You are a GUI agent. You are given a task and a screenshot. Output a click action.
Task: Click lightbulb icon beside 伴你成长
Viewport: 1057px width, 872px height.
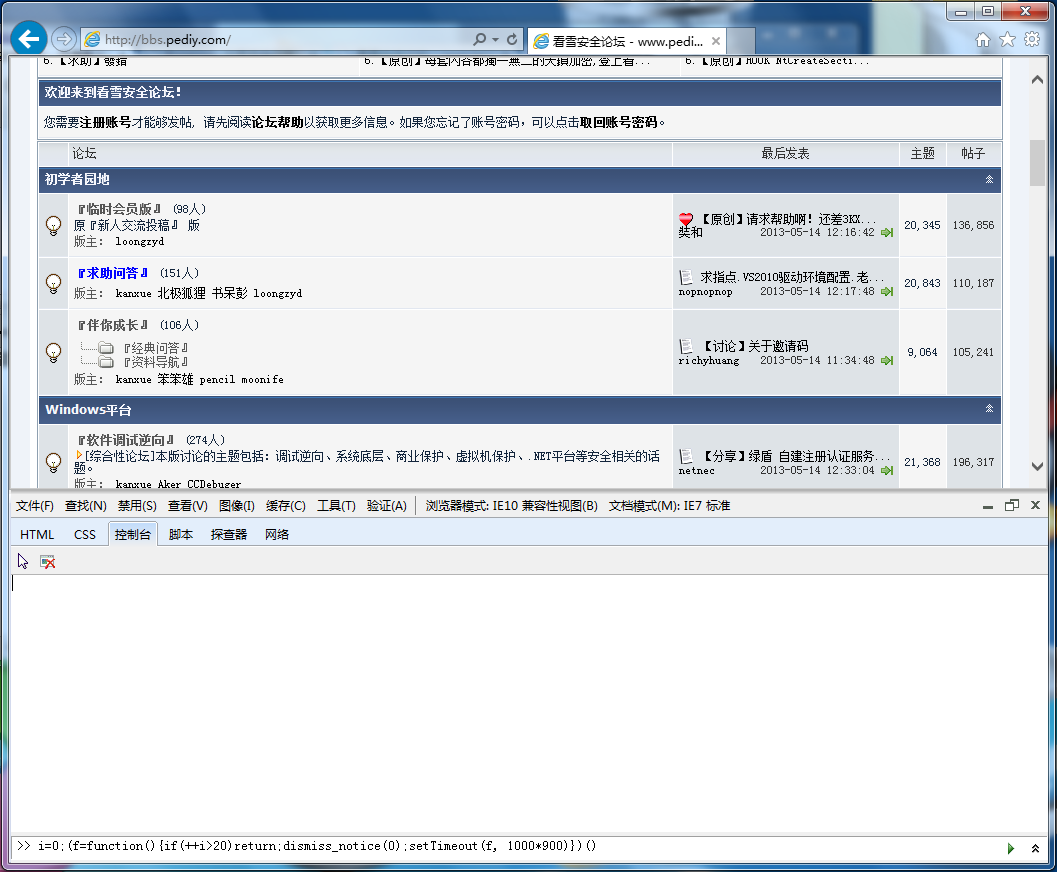[x=53, y=352]
